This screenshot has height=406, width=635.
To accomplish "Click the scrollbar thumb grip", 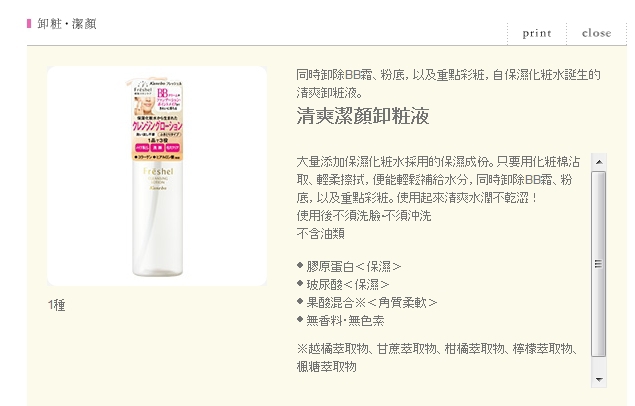I will coord(598,264).
